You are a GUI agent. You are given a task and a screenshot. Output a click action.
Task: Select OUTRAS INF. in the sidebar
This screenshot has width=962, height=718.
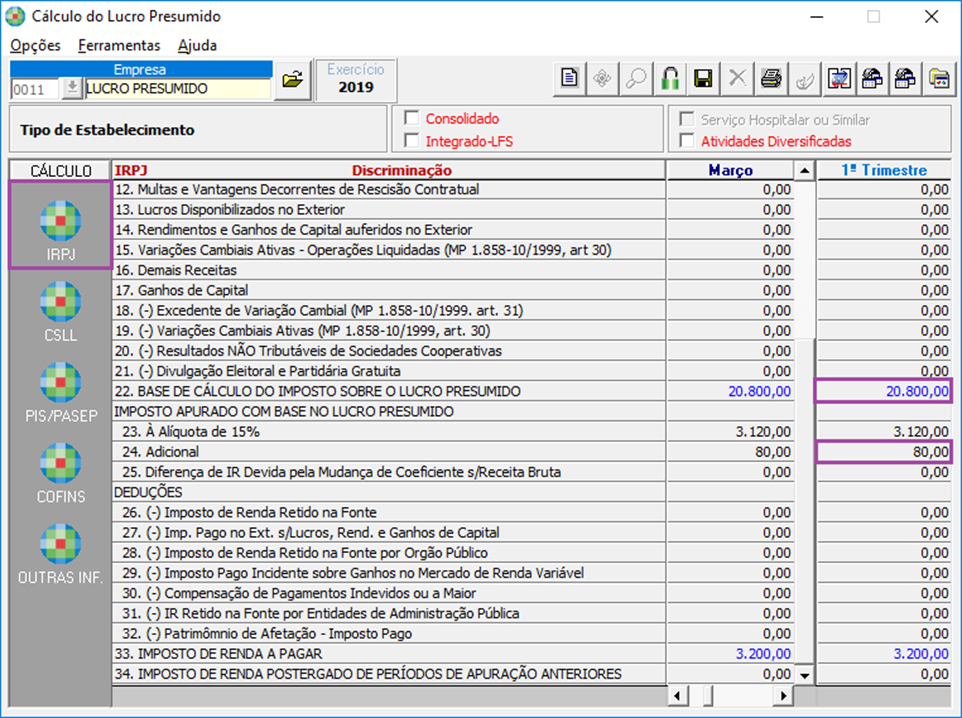pos(60,554)
